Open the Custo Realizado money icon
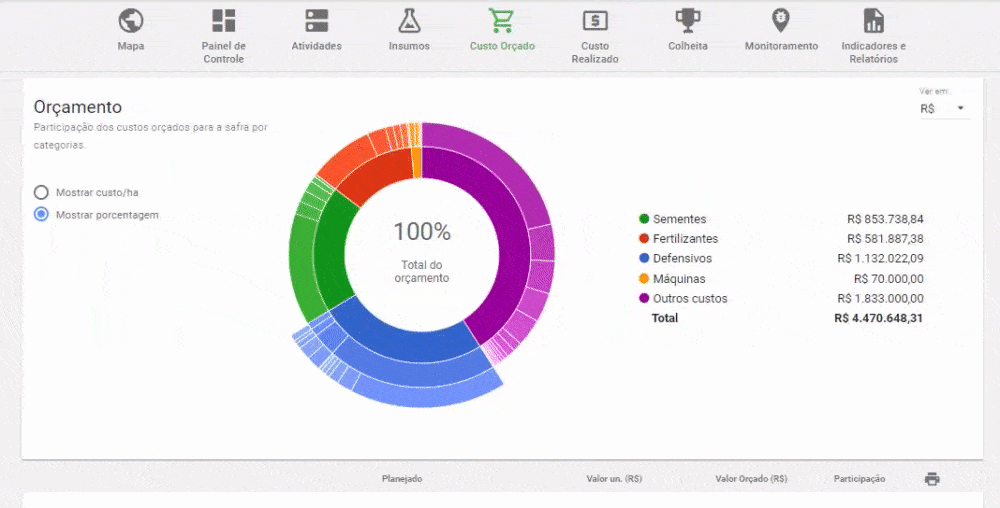 click(x=595, y=21)
